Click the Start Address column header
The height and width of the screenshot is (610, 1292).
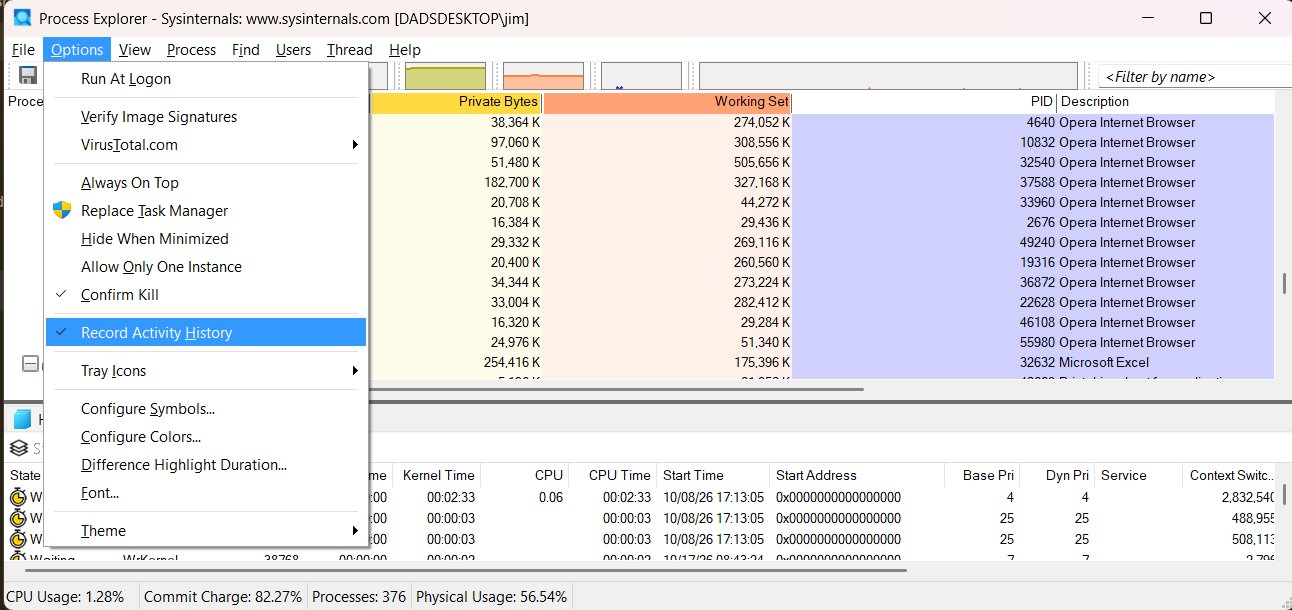point(857,475)
